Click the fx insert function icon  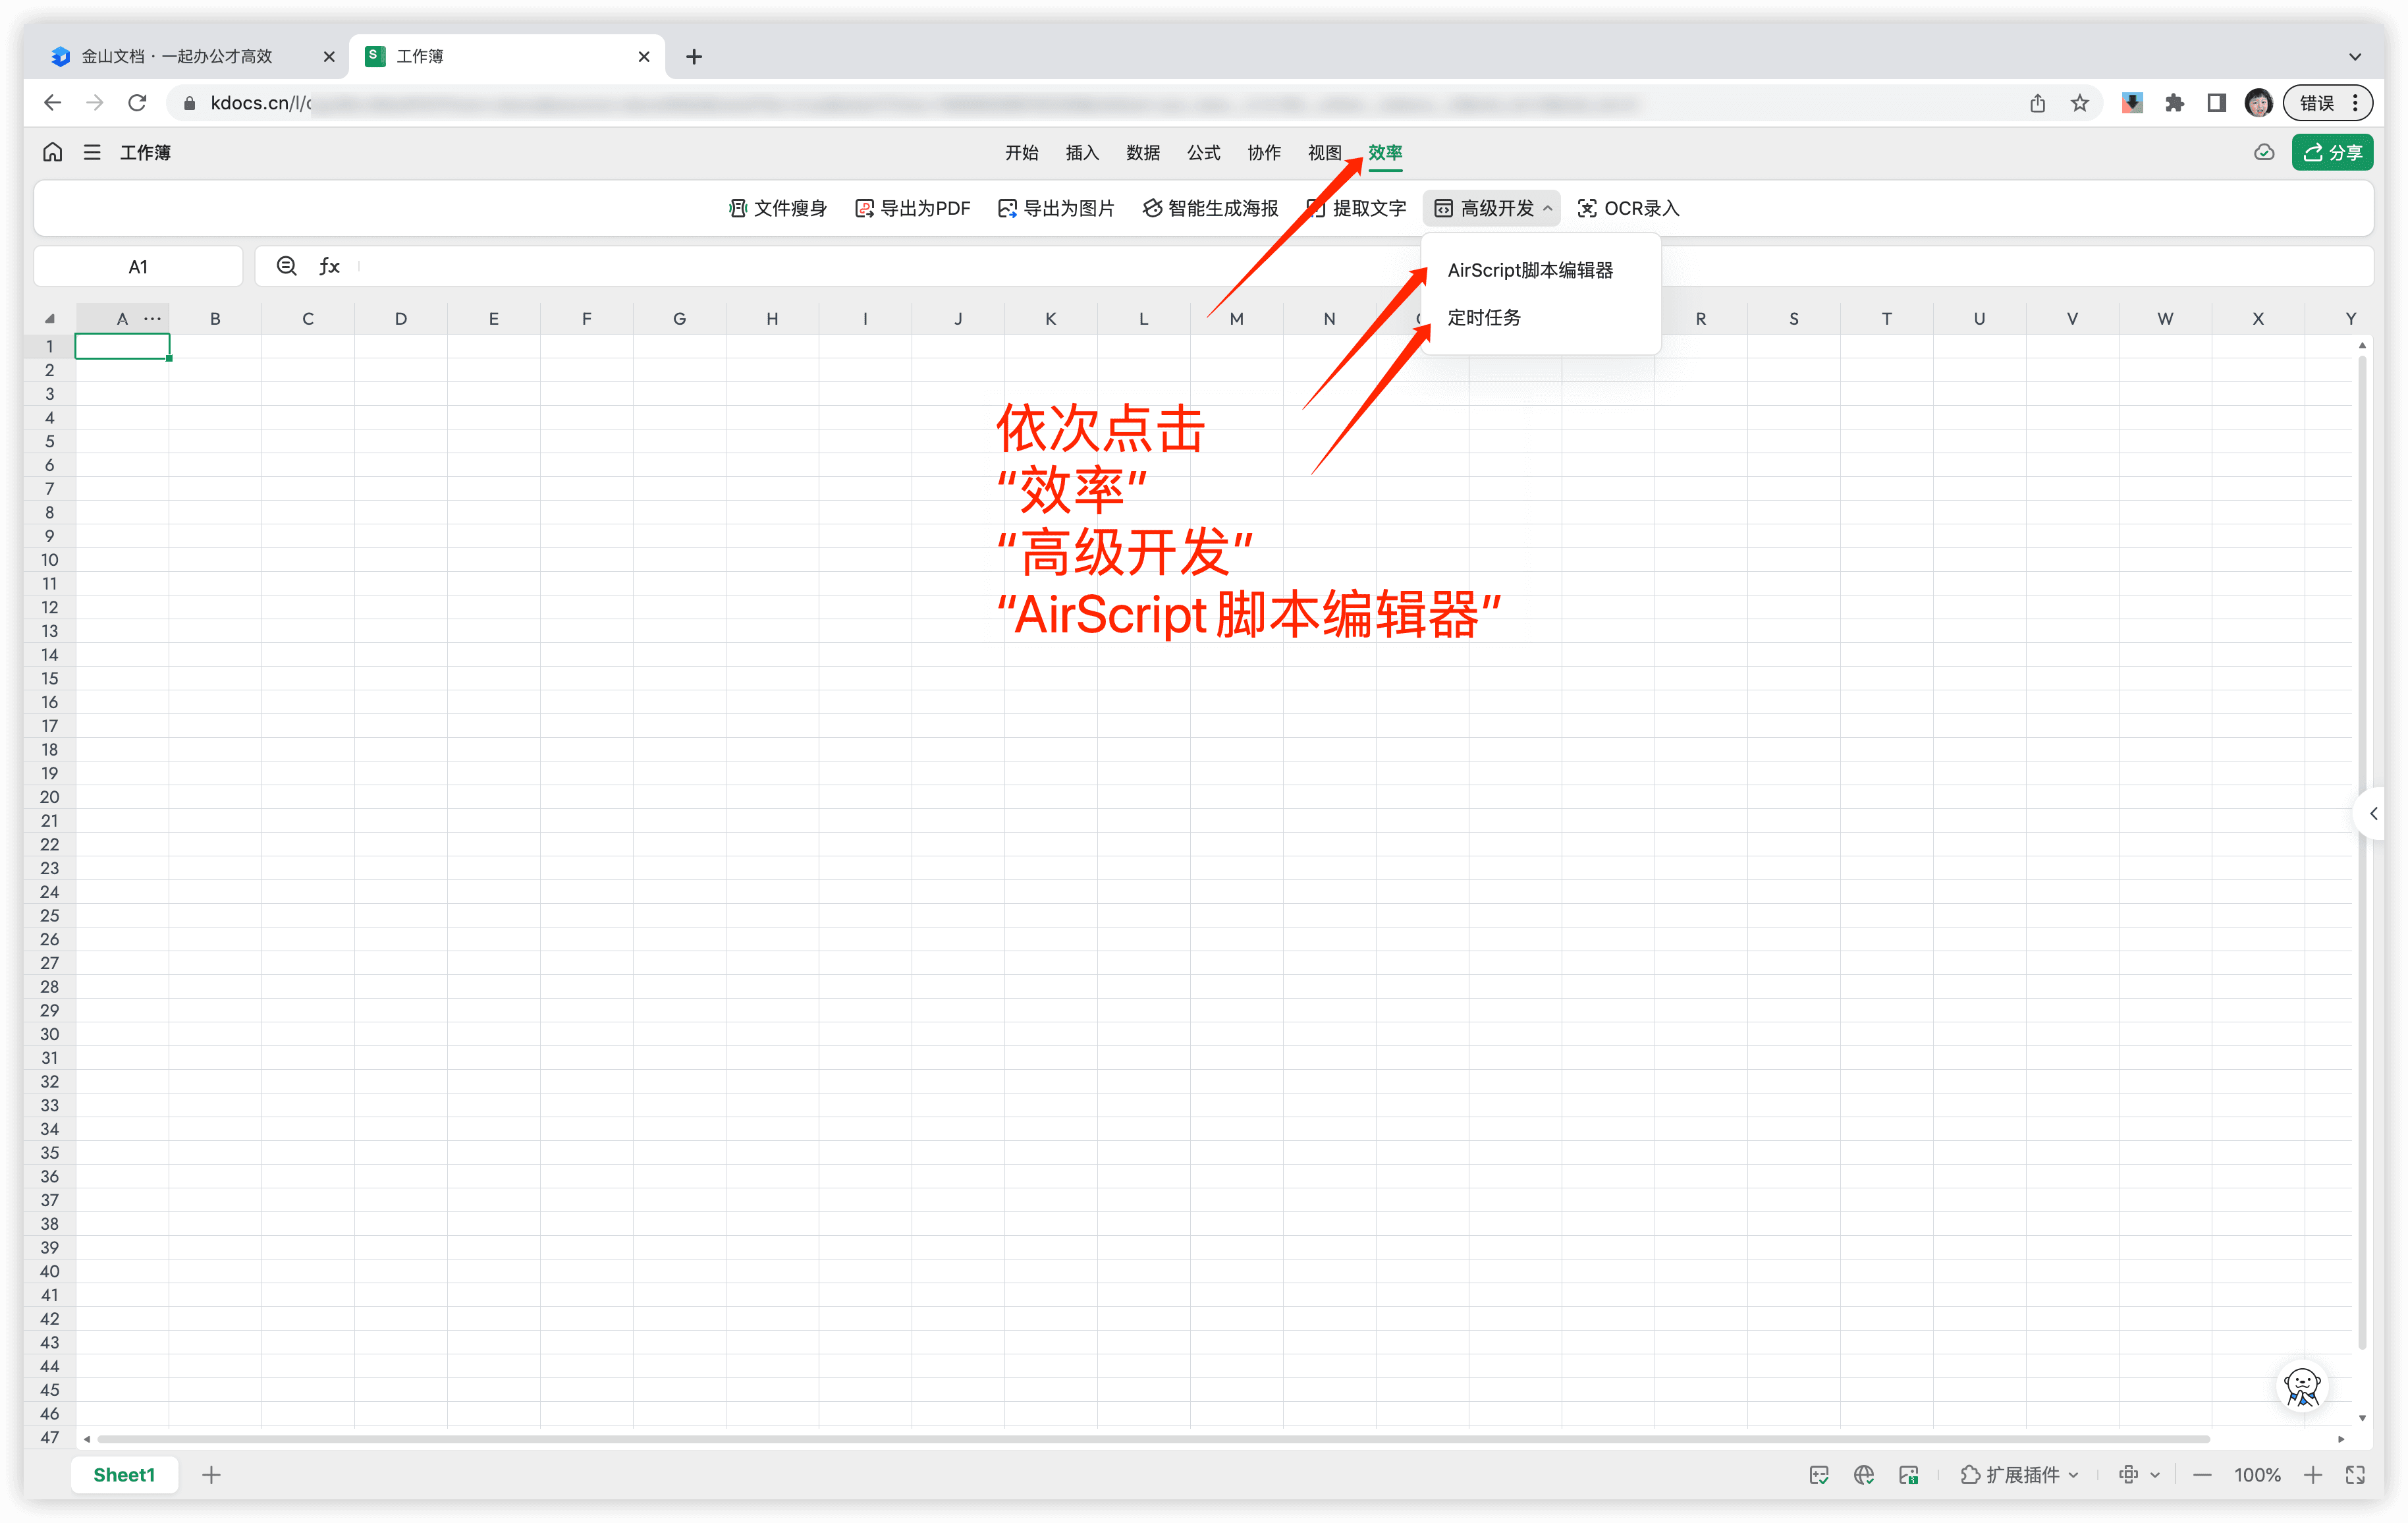(329, 266)
